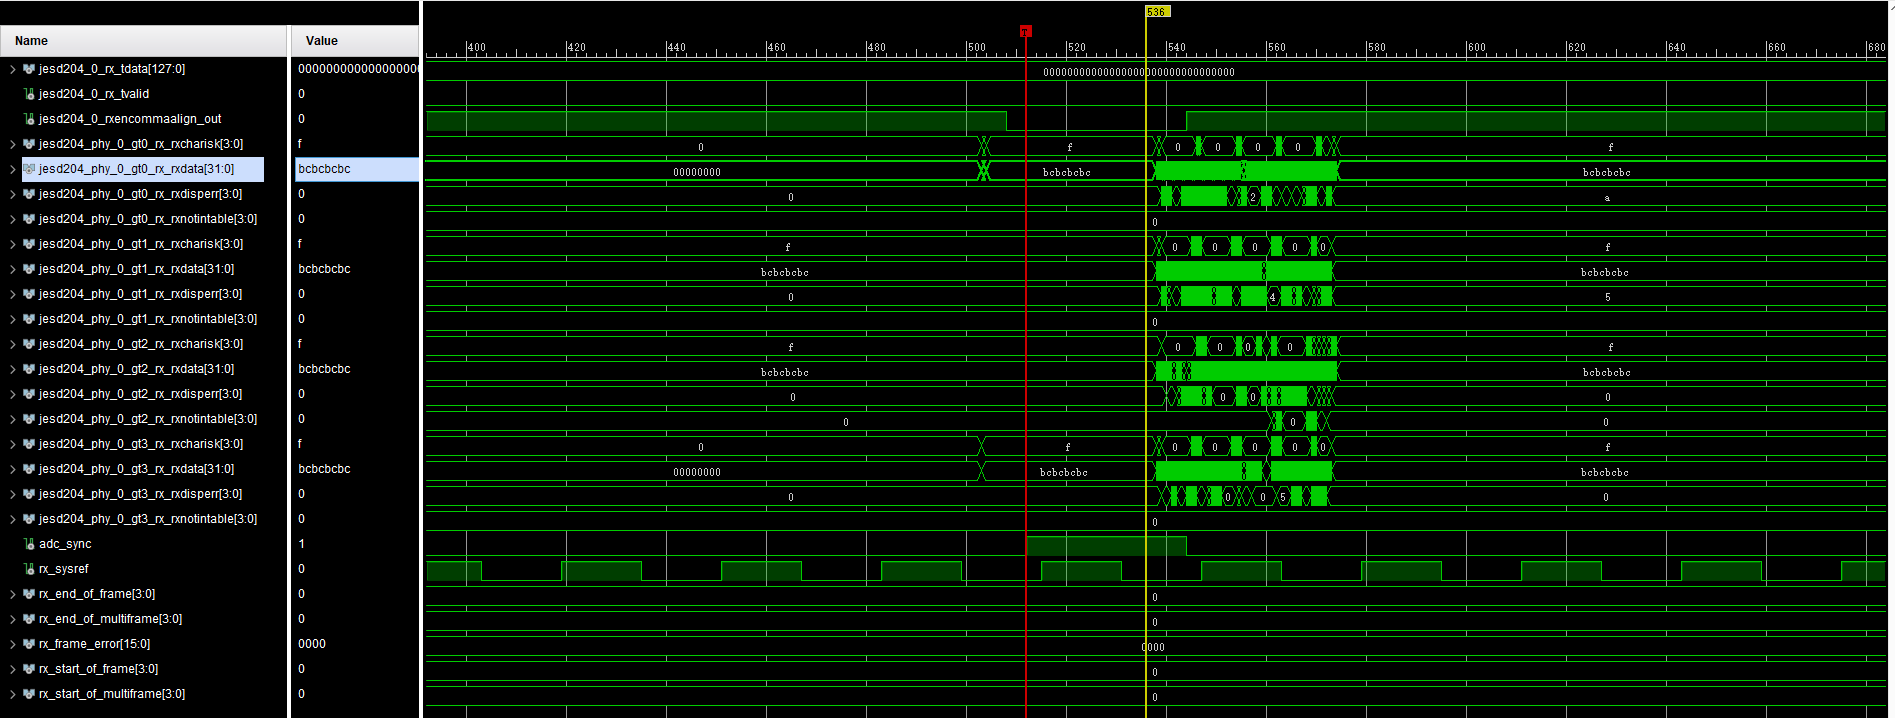Screen dimensions: 1895x718
Task: Click the bus icon of jesd204_0_rx_tdata
Action: (29, 69)
